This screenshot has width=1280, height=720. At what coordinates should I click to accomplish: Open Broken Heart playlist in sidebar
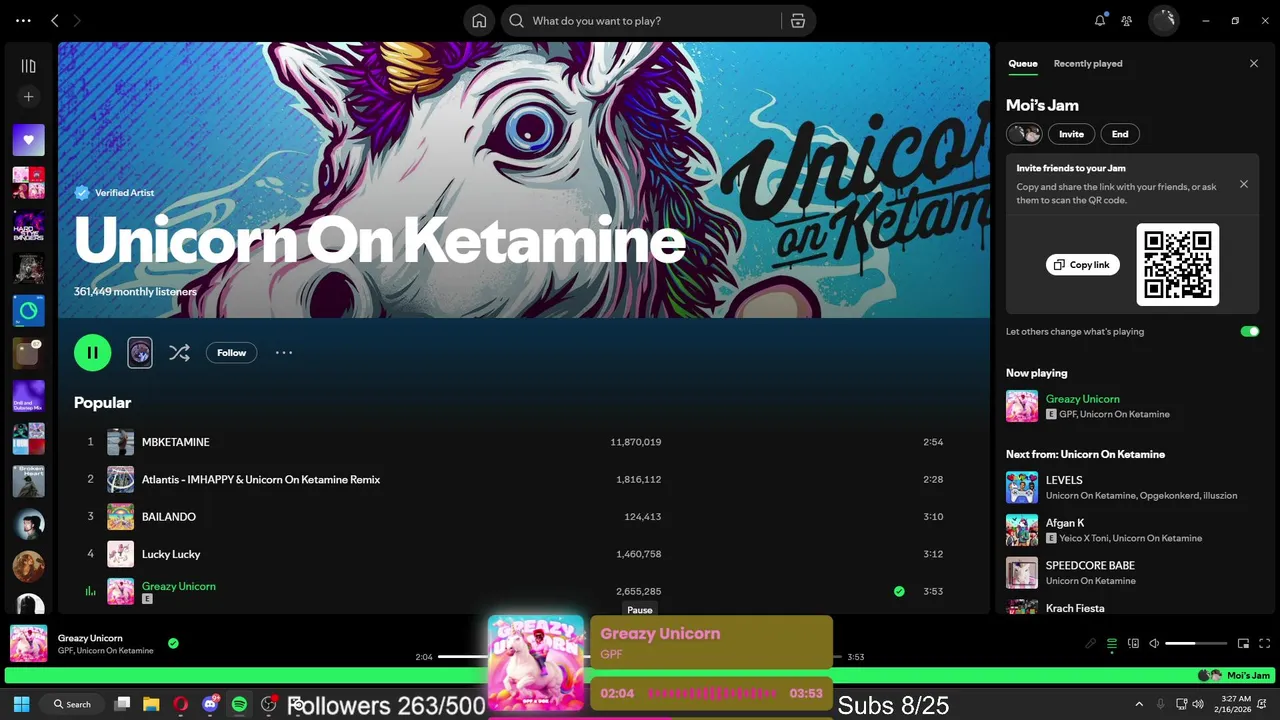click(28, 481)
